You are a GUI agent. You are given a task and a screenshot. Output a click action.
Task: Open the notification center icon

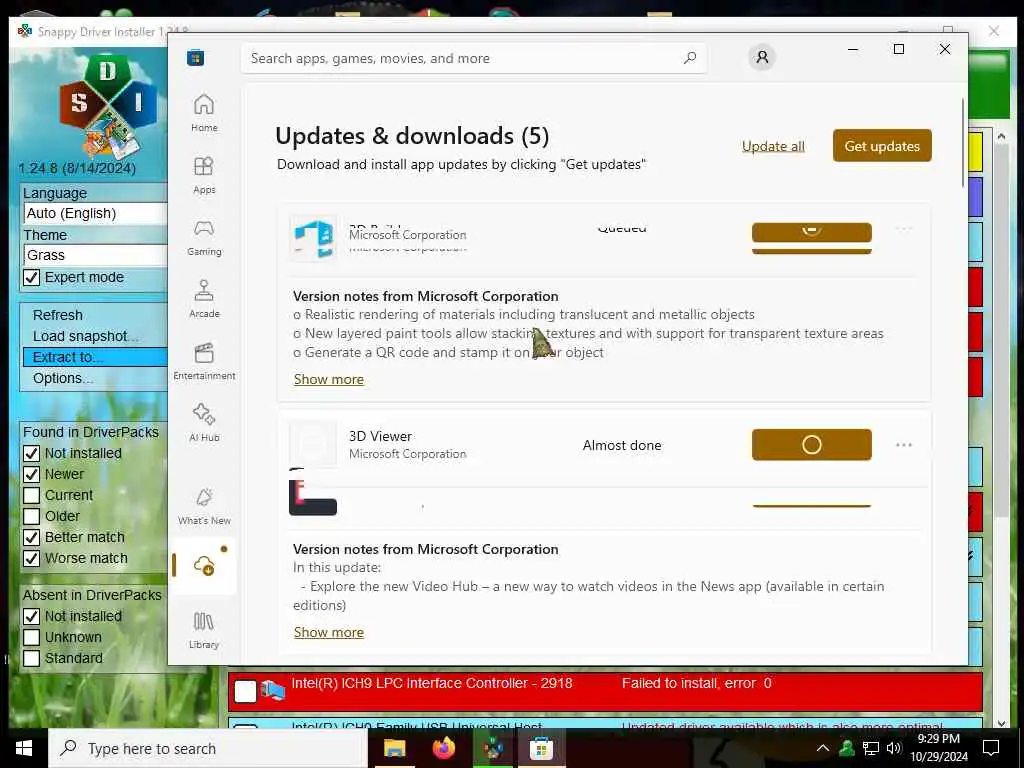coord(991,748)
